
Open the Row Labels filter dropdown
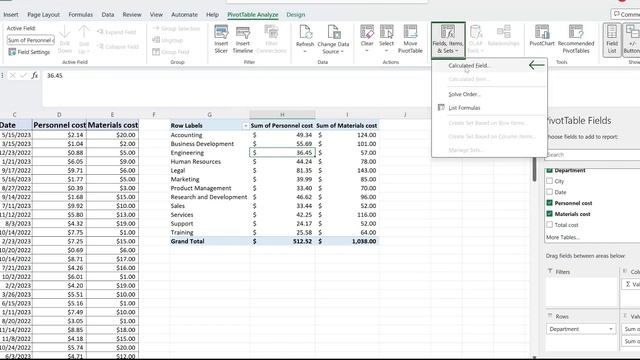point(245,126)
